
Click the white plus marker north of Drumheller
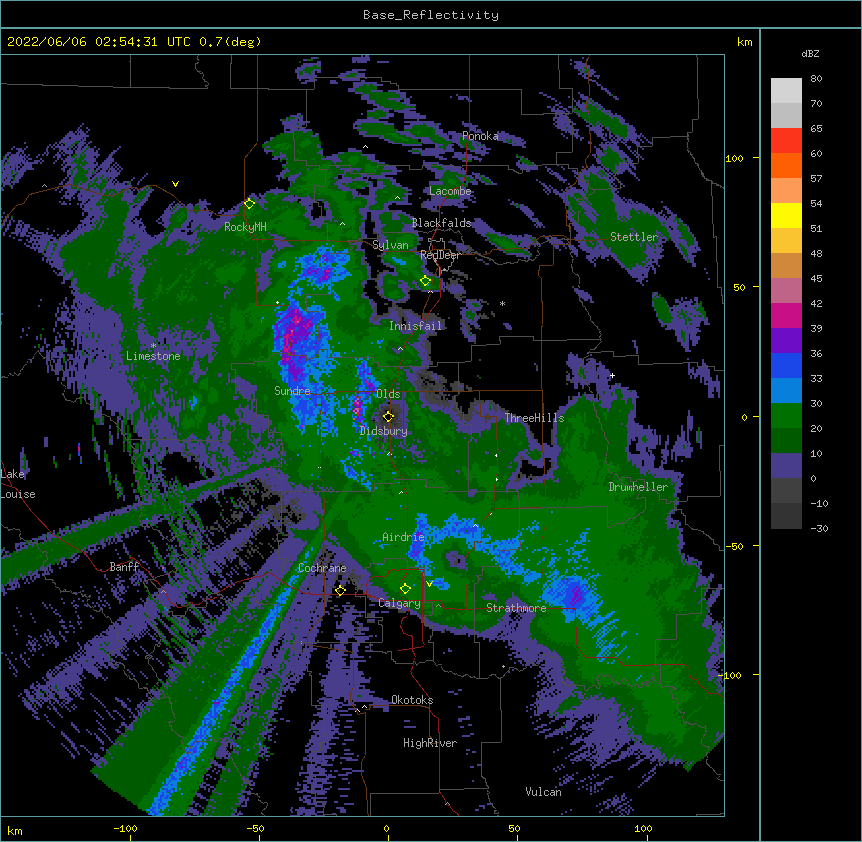coord(612,375)
